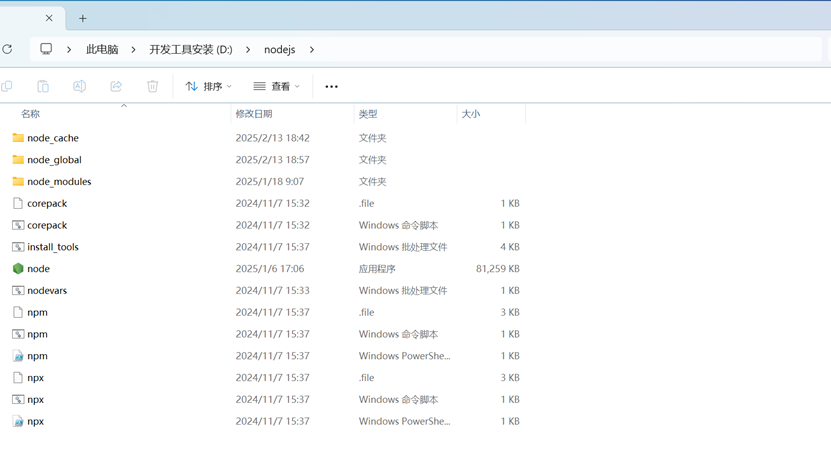
Task: Expand the chevron after 此电脑
Action: coord(133,49)
